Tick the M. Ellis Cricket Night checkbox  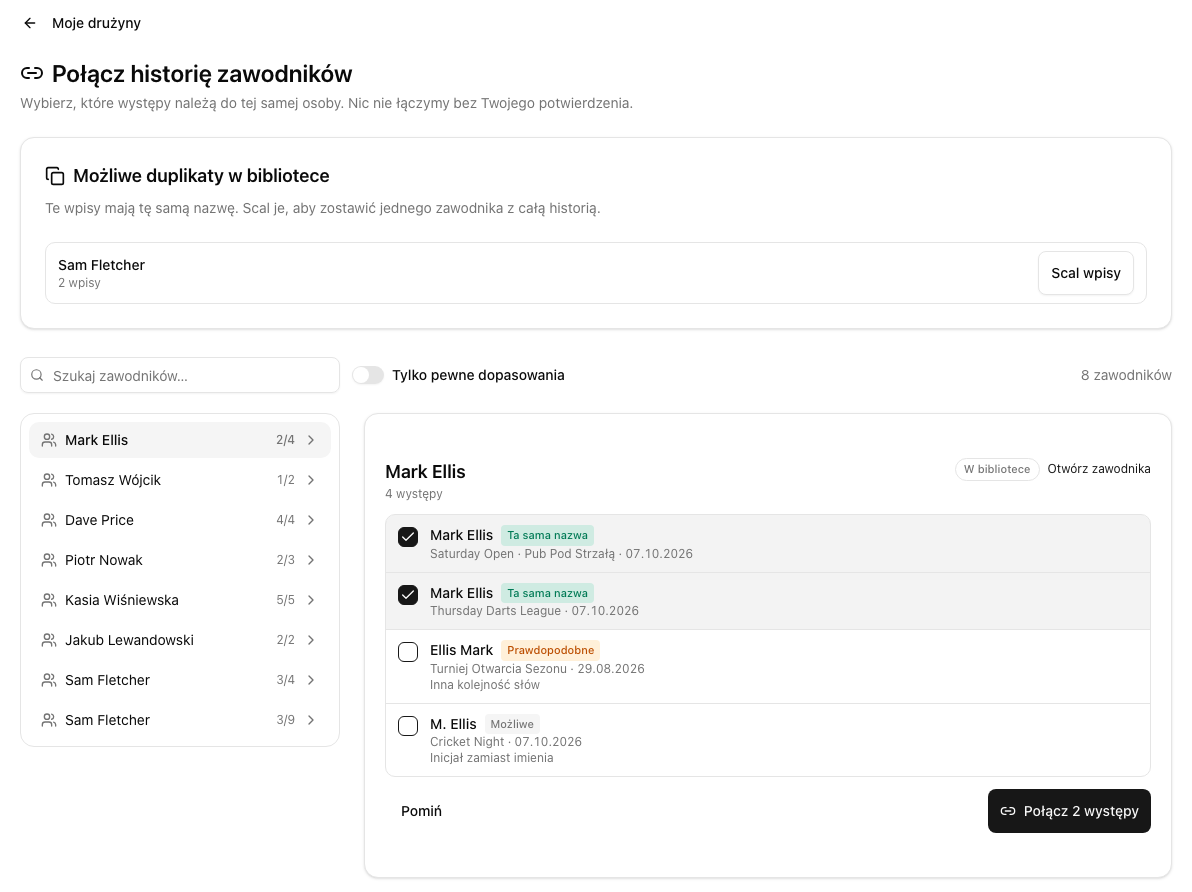(408, 725)
